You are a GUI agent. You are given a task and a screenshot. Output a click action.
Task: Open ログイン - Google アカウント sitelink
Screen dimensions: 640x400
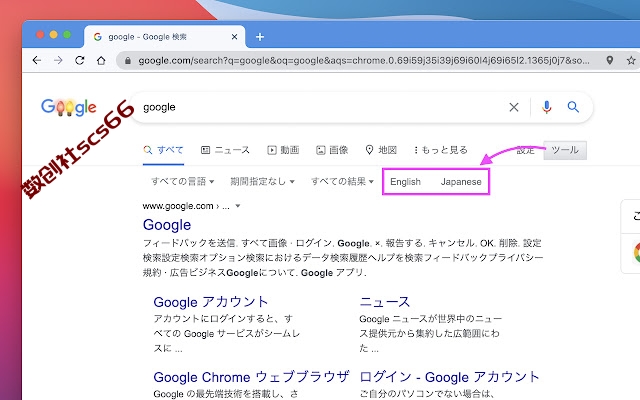click(449, 377)
